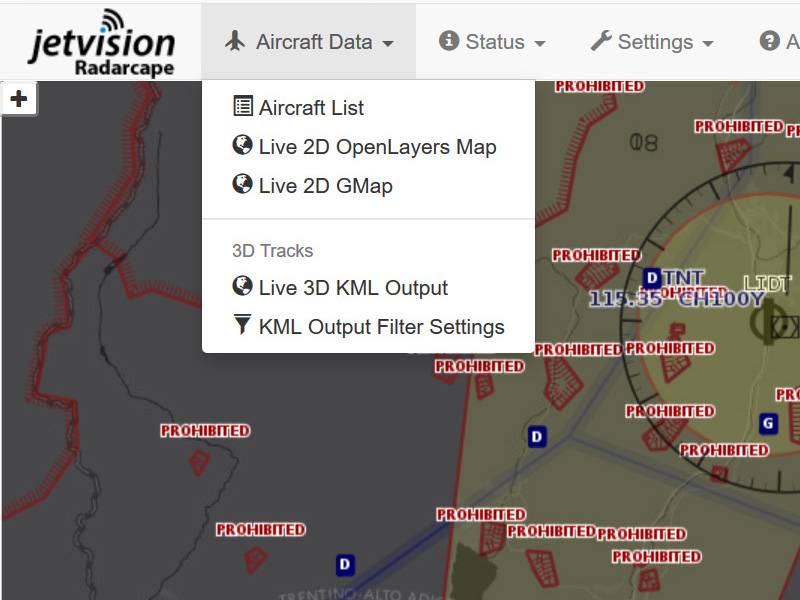
Task: Click the blue G marker on the map
Action: [768, 423]
